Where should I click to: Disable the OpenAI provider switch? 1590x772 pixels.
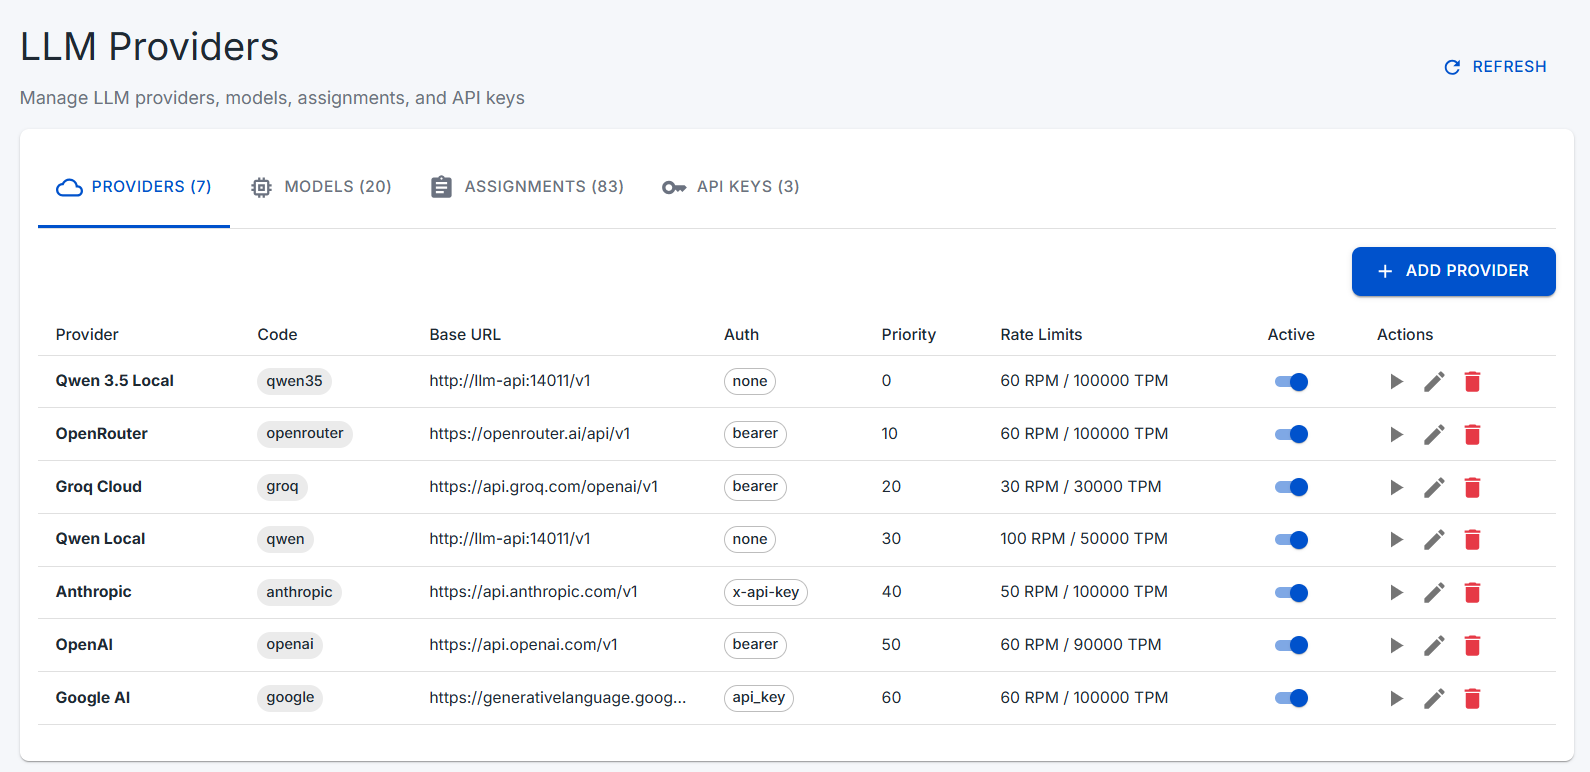1291,645
